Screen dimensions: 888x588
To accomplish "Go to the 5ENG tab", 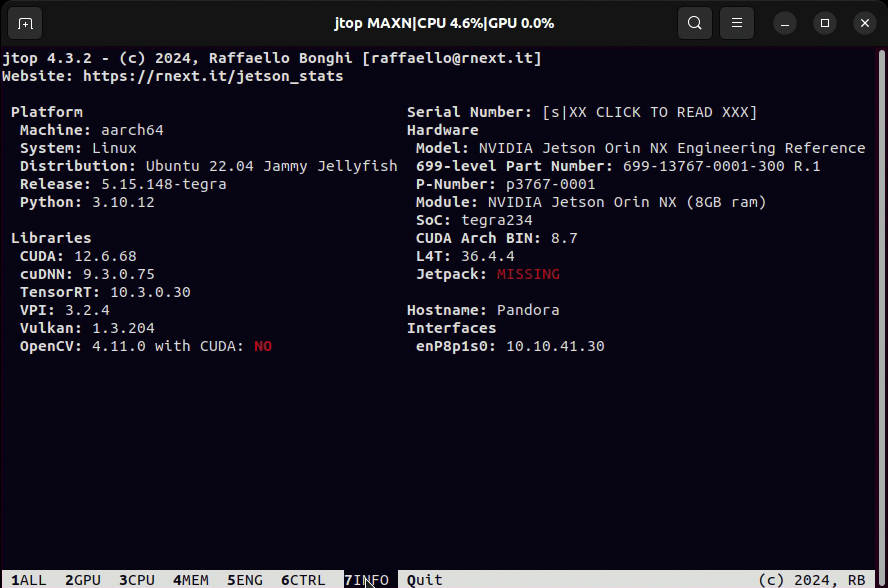I will (x=245, y=580).
